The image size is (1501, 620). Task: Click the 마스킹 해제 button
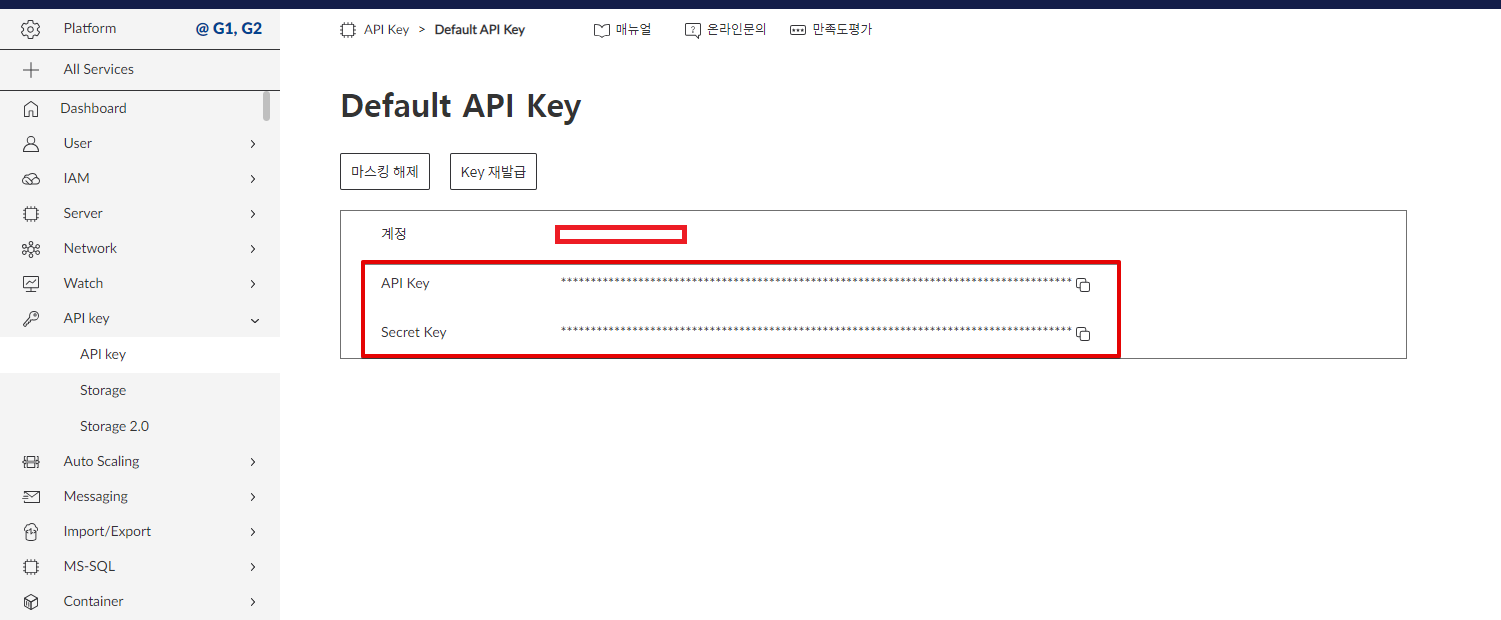click(385, 171)
